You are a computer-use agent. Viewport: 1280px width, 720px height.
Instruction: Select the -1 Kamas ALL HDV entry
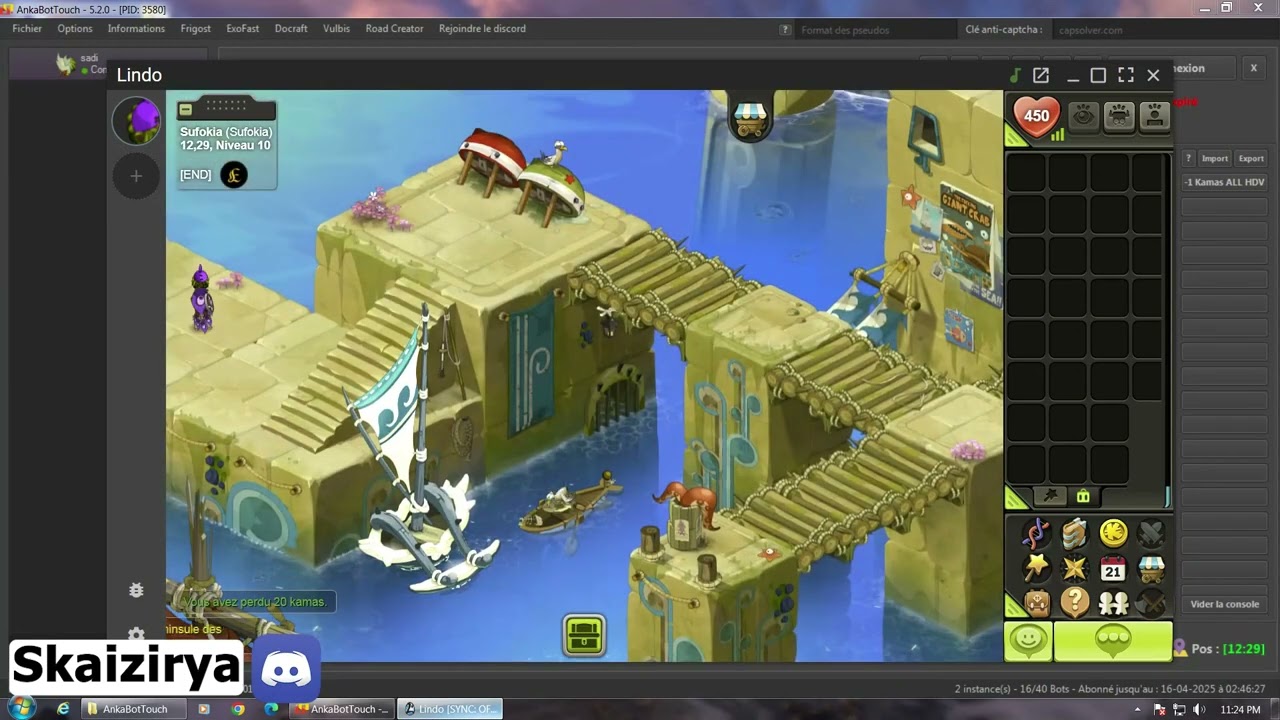(1225, 182)
